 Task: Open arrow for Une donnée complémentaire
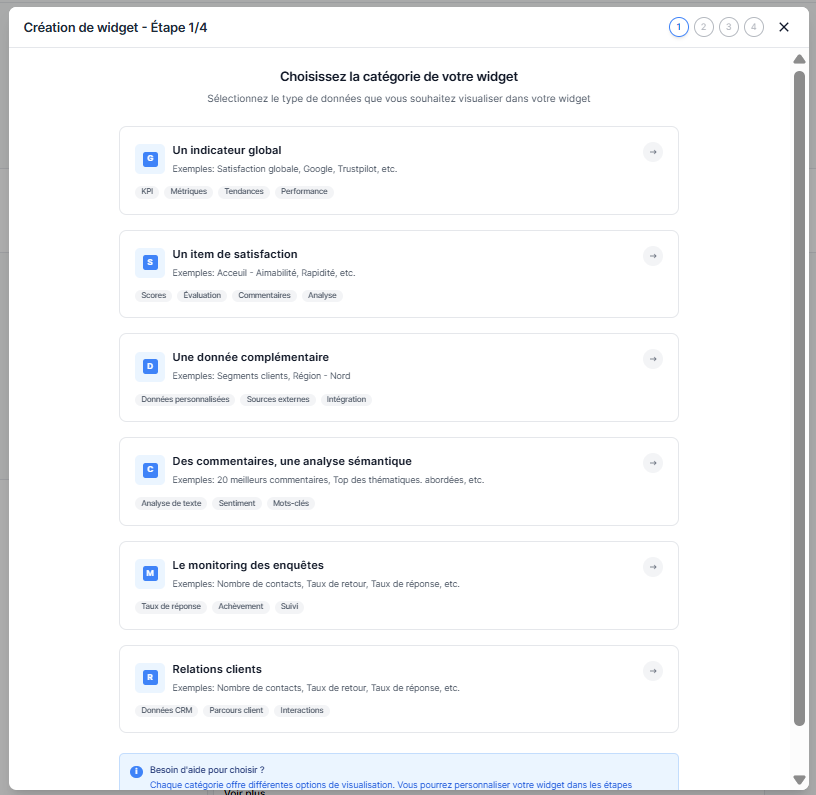652,359
